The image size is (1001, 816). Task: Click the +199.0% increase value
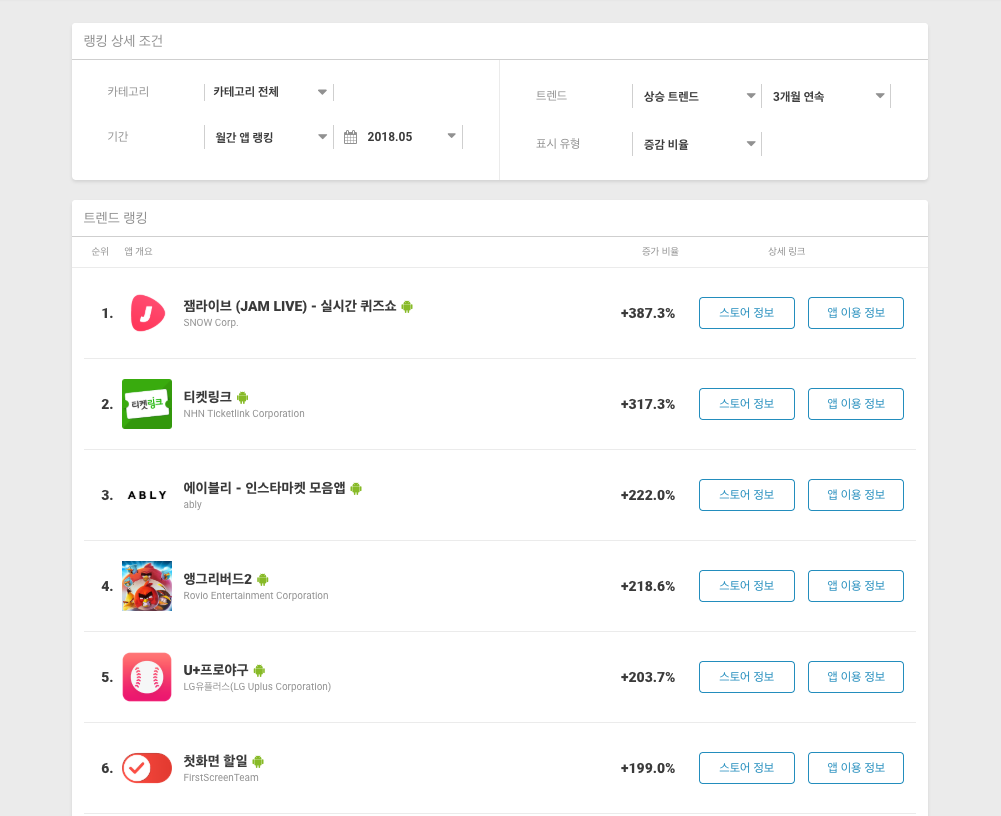[x=647, y=768]
